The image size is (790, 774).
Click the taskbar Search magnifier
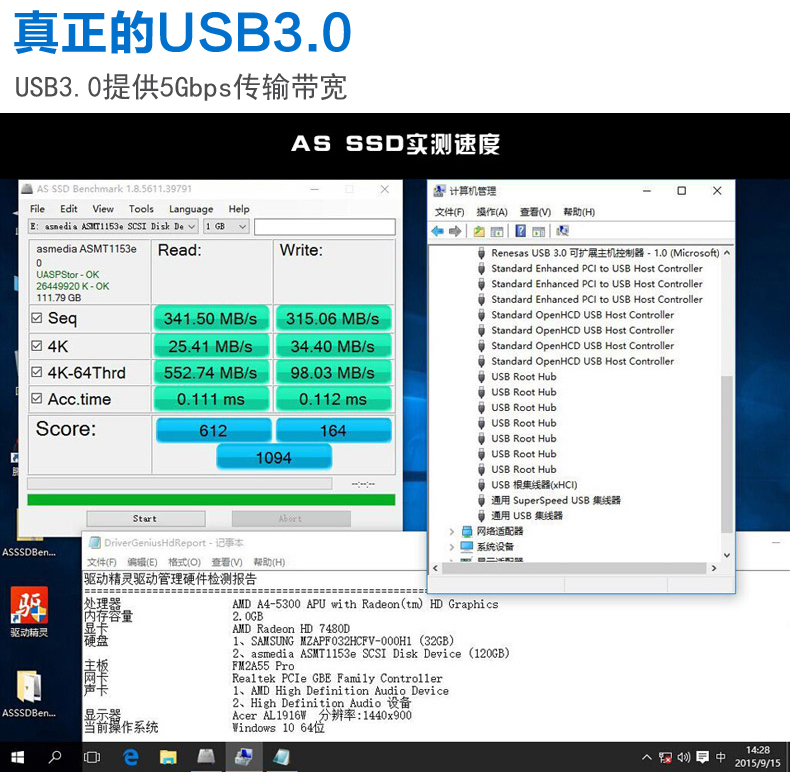point(55,757)
